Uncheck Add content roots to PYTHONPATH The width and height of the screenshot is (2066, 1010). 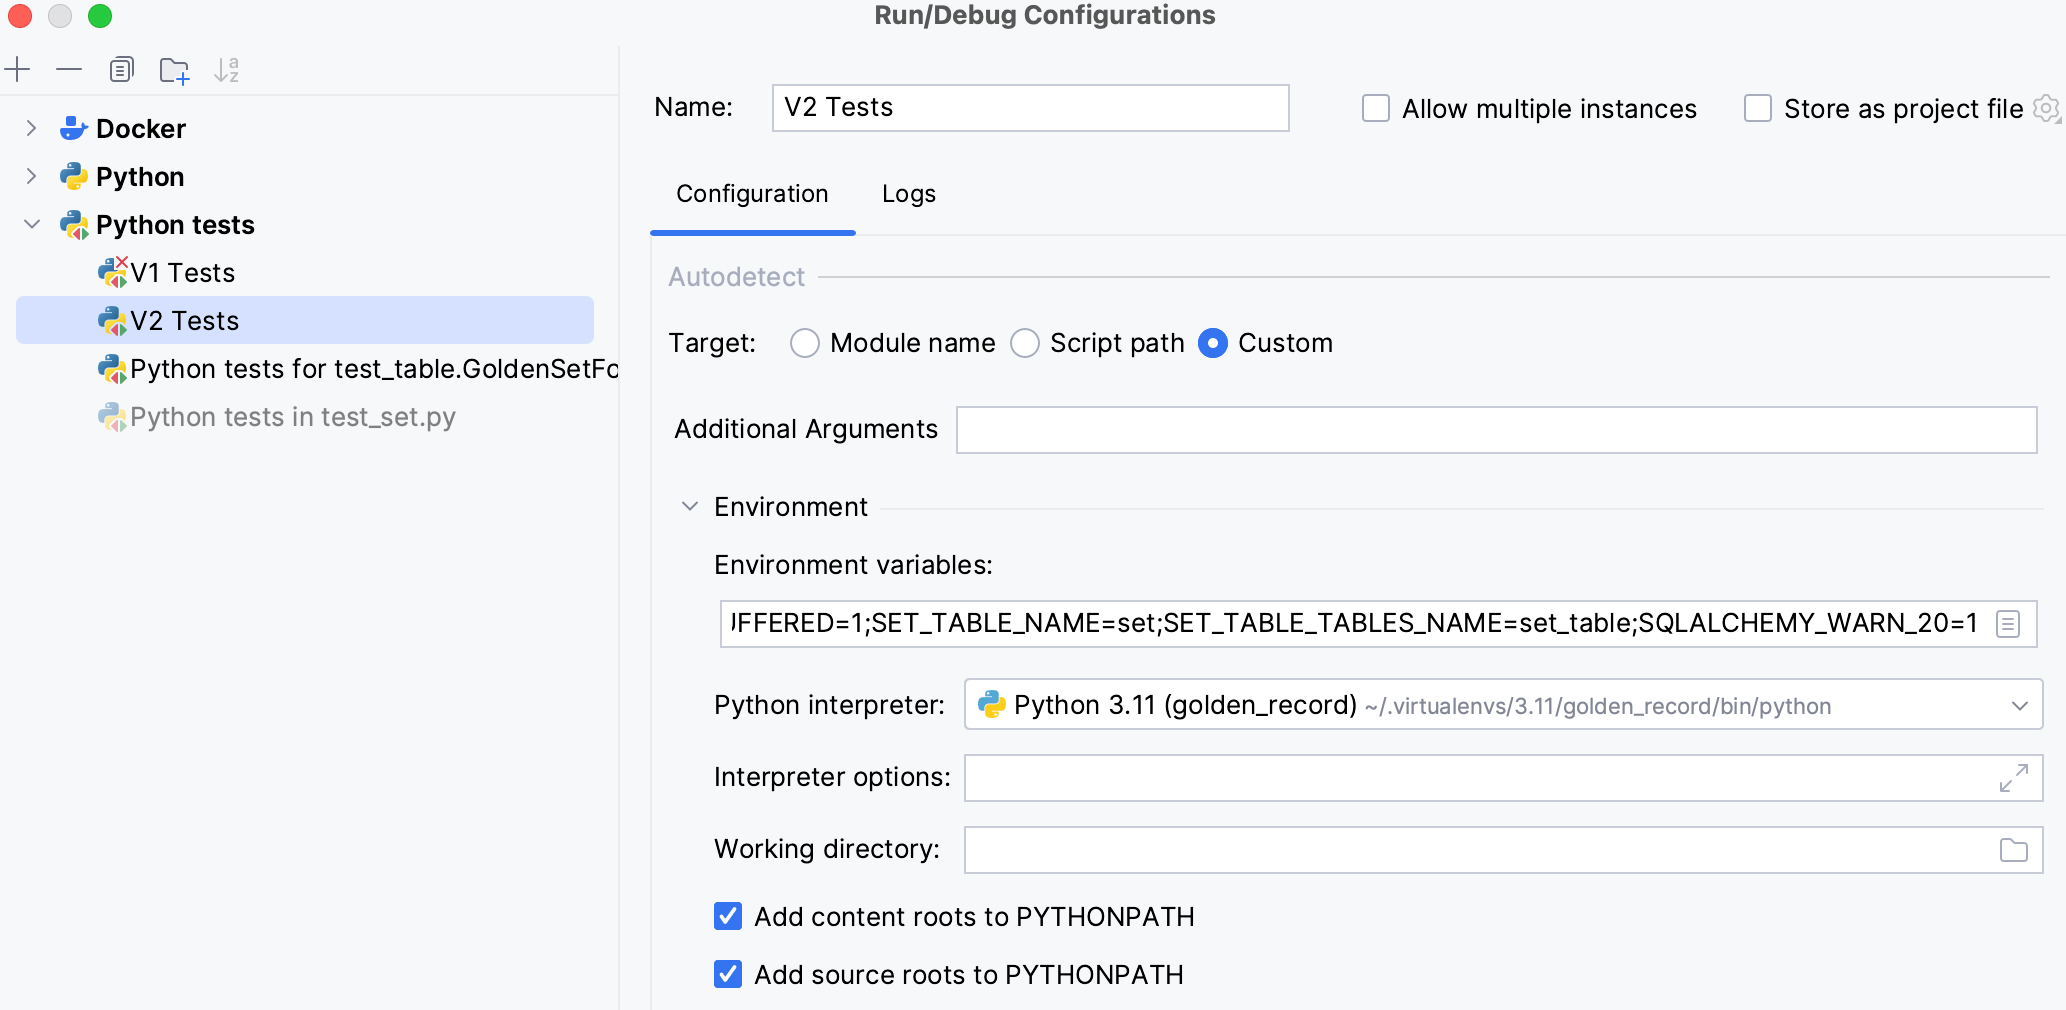click(x=727, y=916)
